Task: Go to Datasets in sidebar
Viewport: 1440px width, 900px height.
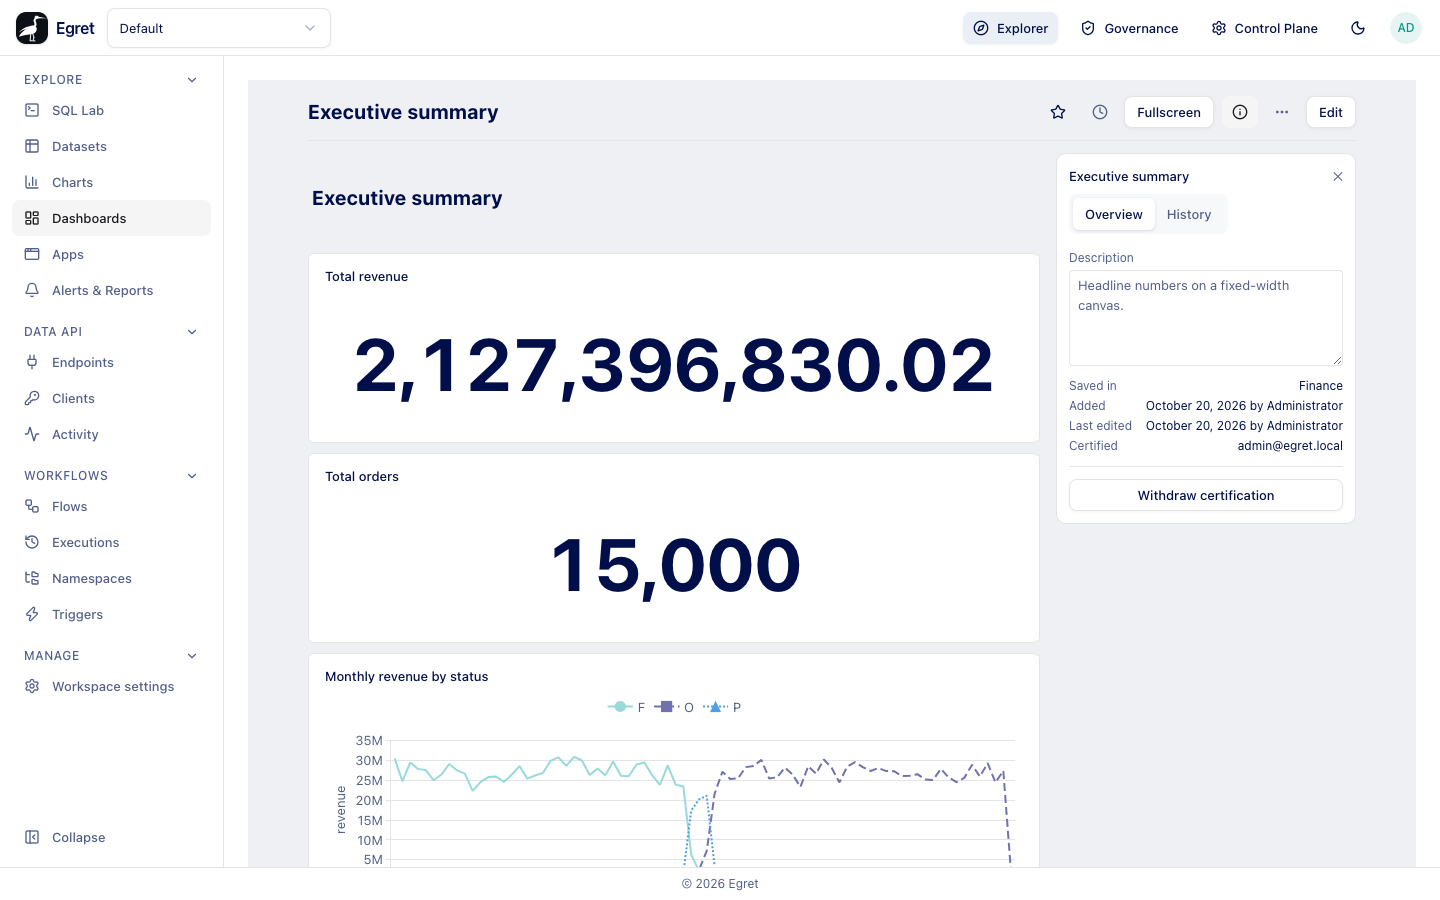Action: tap(111, 146)
